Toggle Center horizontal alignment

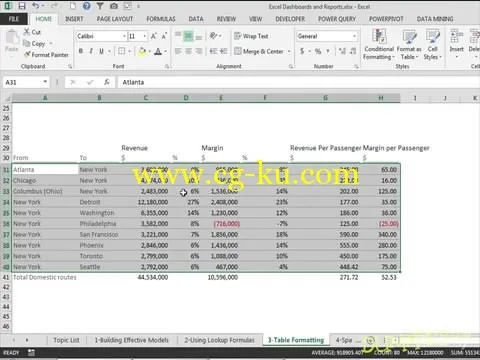point(189,51)
